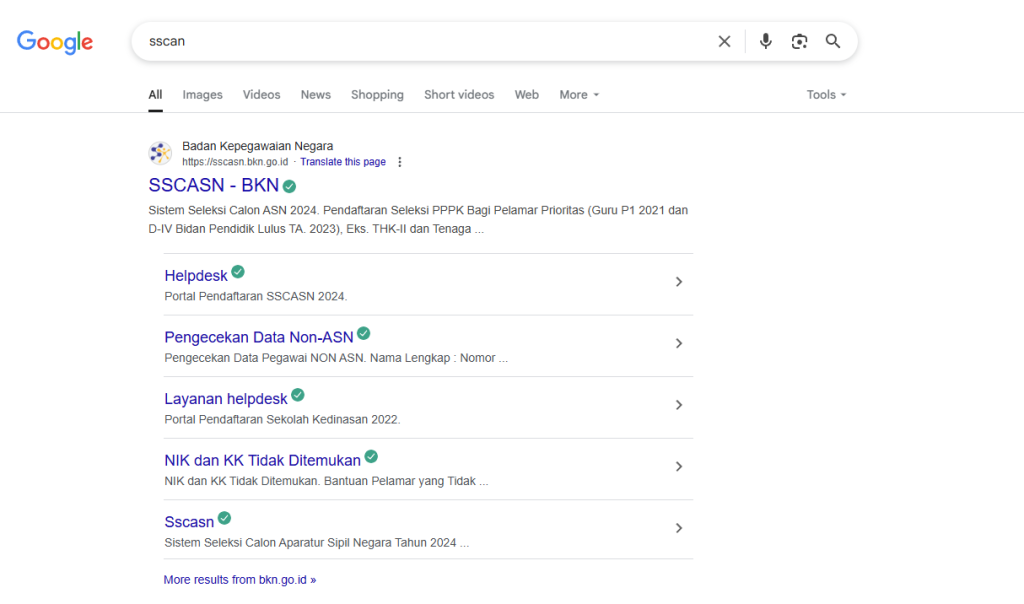Viewport: 1024px width, 604px height.
Task: Click the Bantuan Pelamar yang Tidak description
Action: (x=327, y=481)
